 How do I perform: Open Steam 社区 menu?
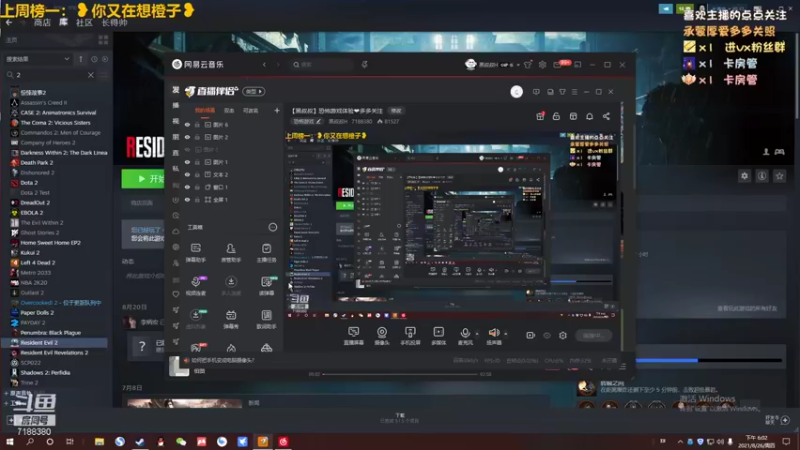(84, 22)
